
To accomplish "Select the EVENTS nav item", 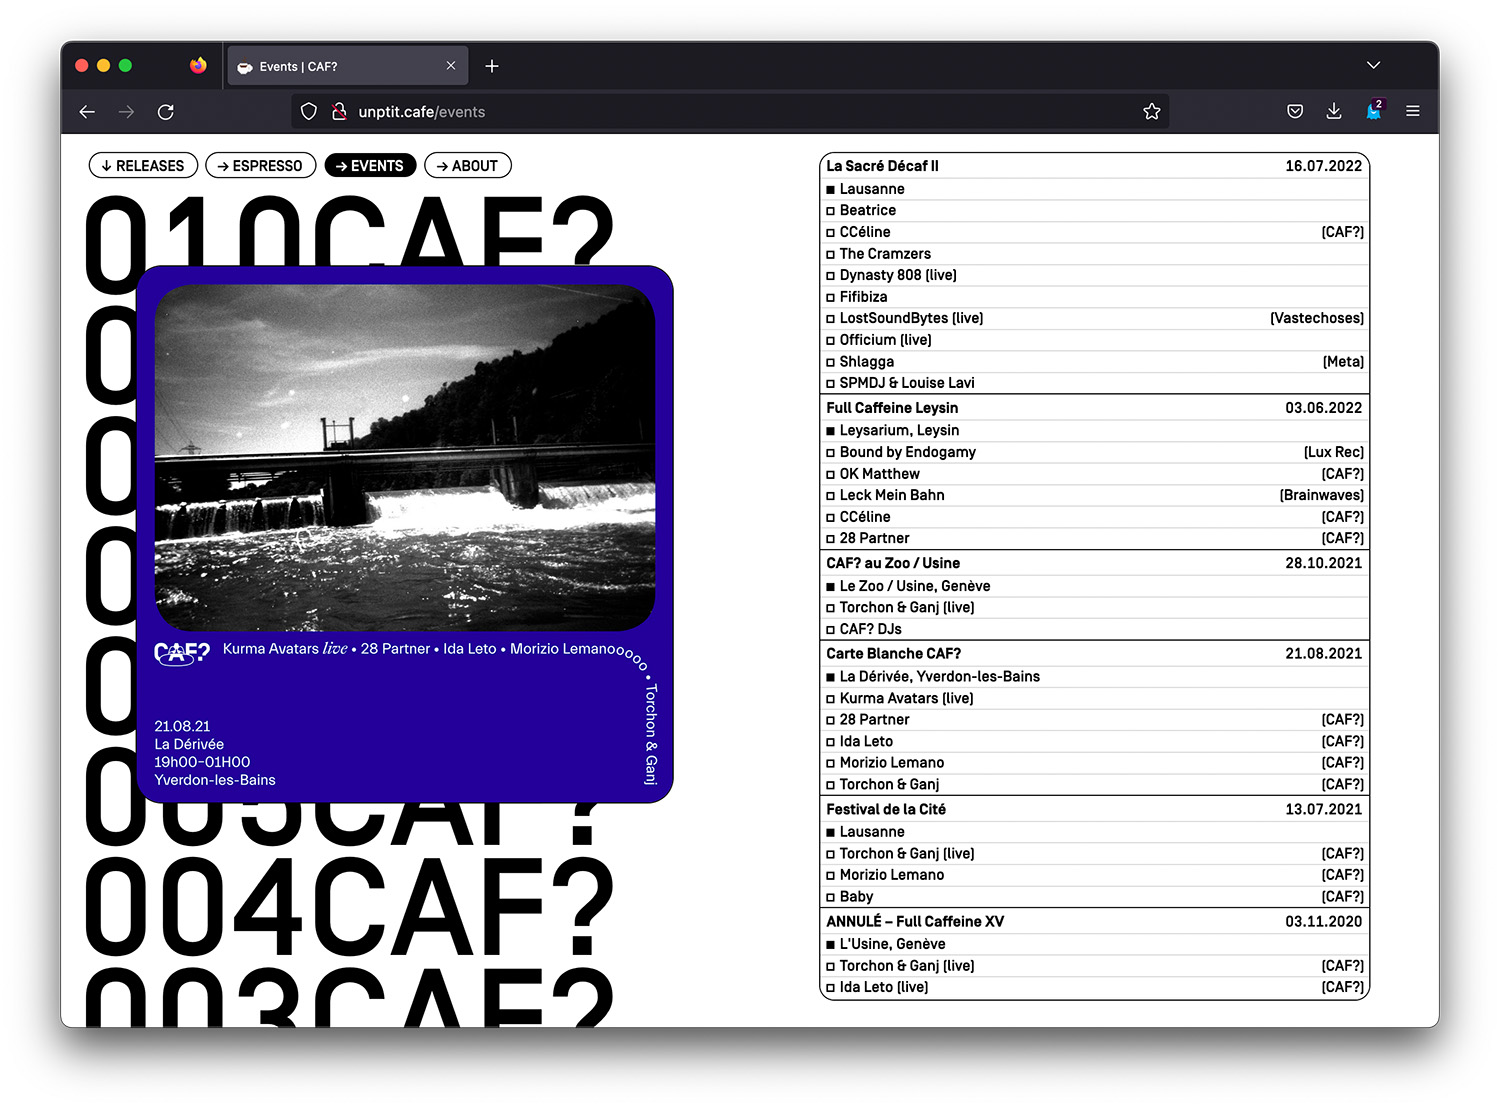I will [x=370, y=166].
